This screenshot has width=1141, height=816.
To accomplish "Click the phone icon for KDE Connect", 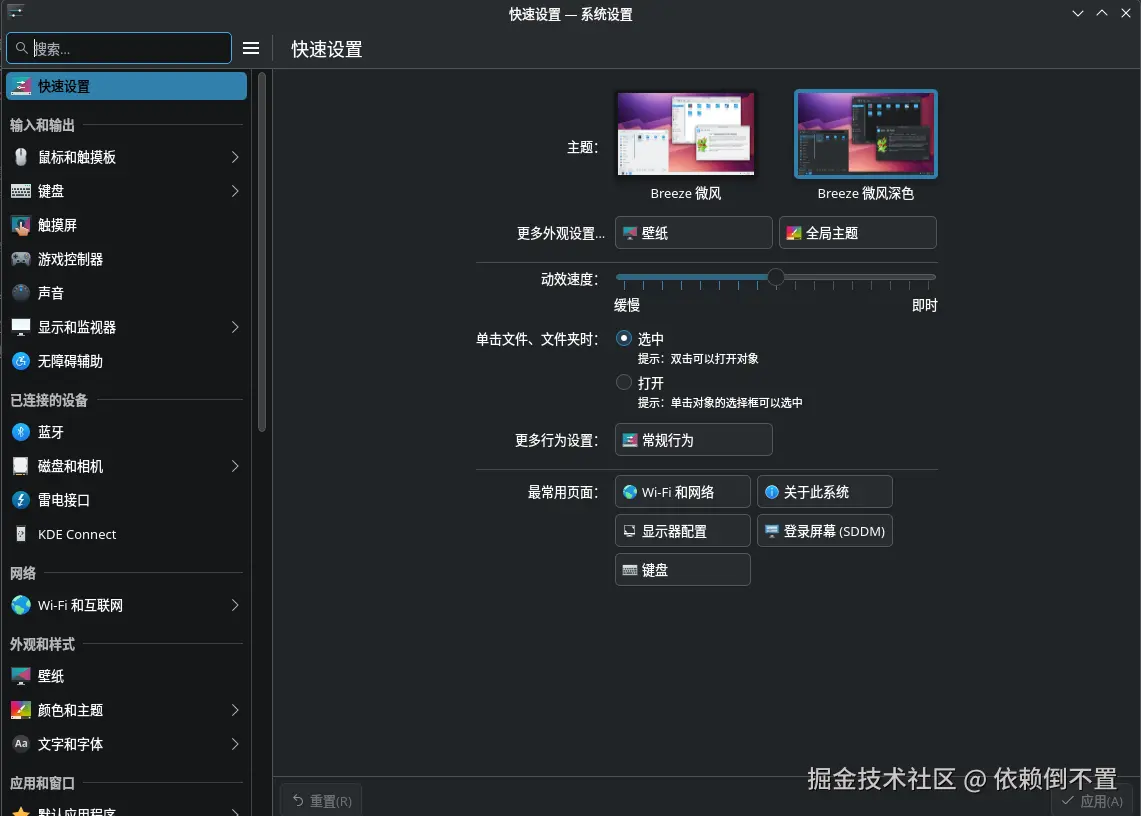I will click(x=21, y=534).
